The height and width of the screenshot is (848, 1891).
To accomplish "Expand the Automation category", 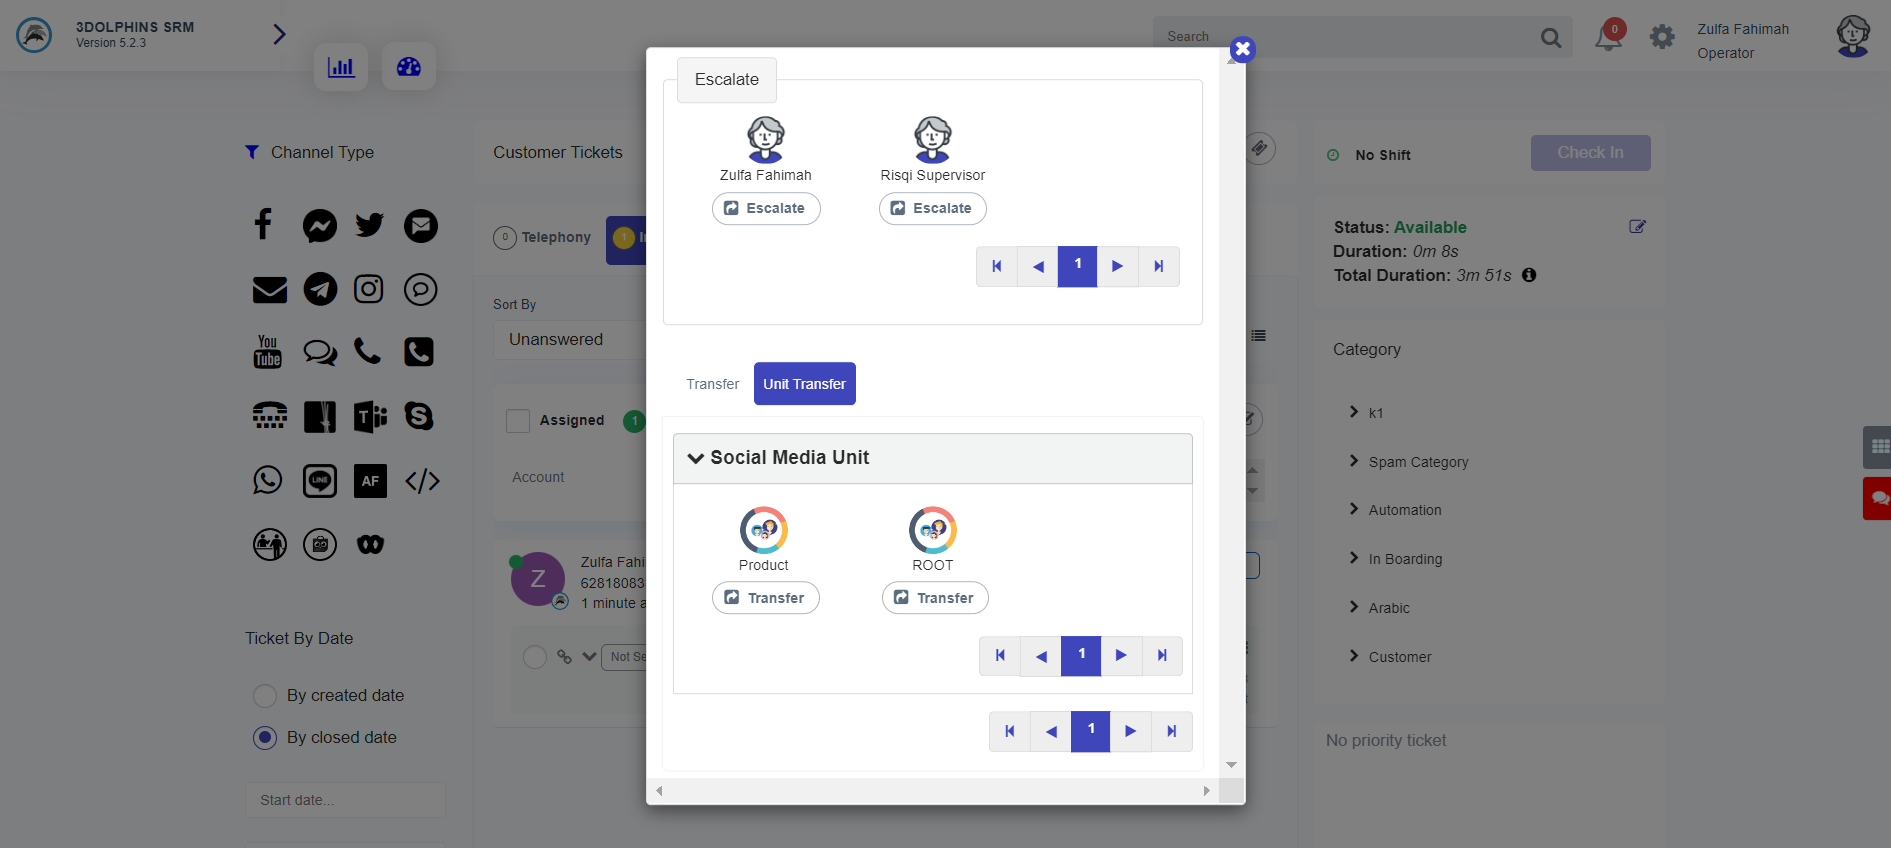I will 1354,509.
